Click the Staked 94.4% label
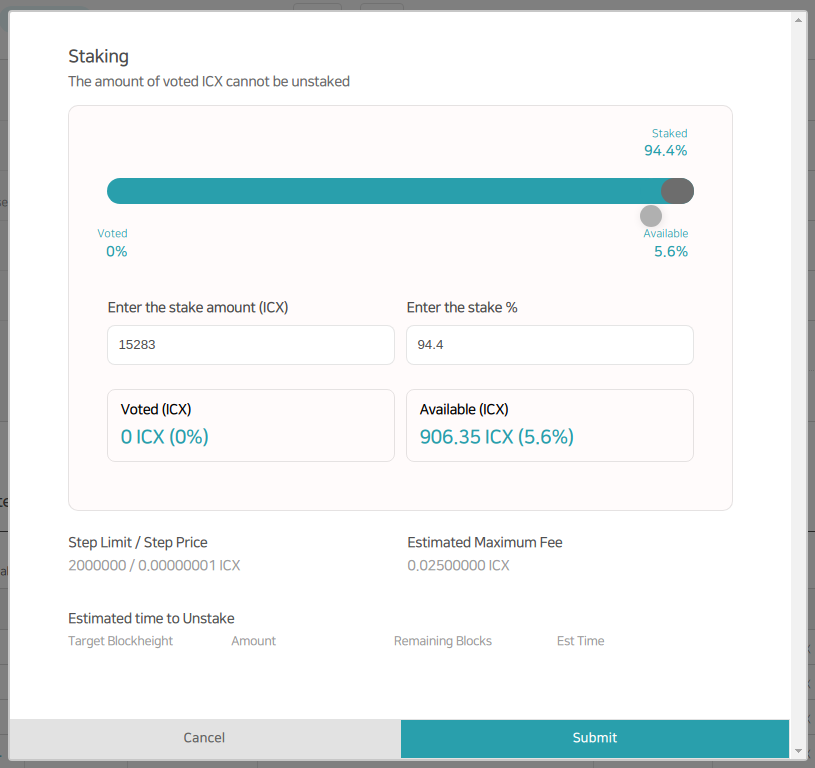 tap(667, 143)
